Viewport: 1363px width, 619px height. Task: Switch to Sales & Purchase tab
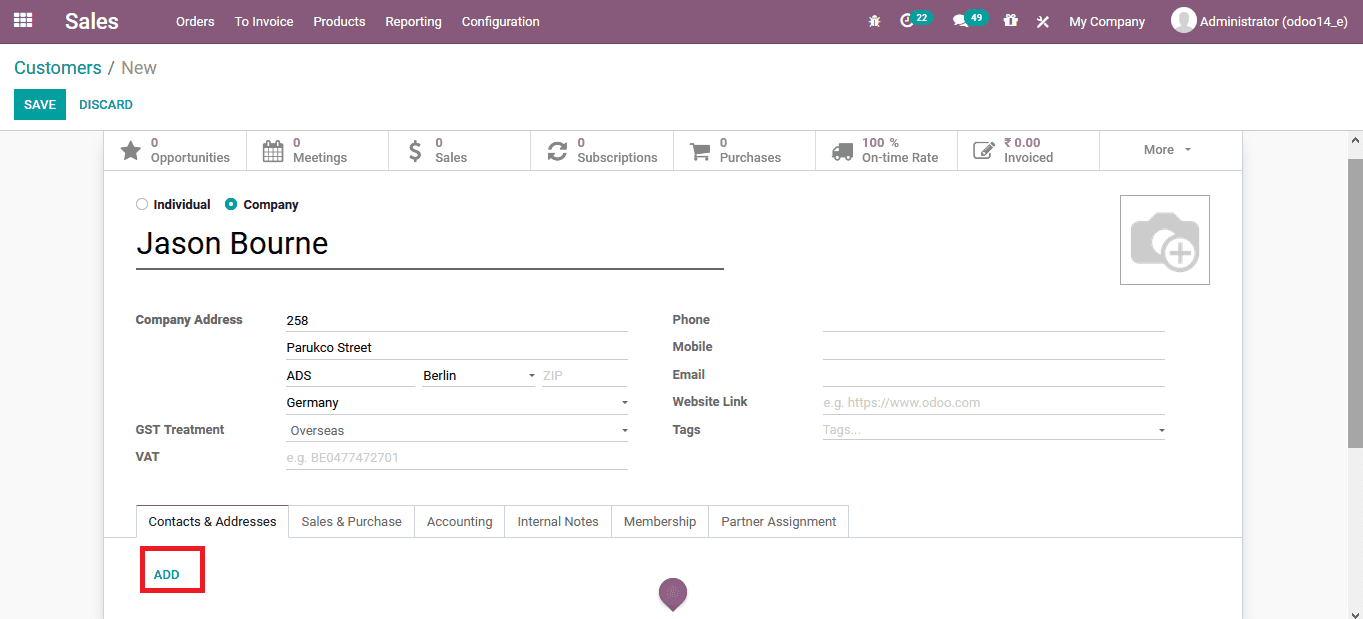[351, 522]
